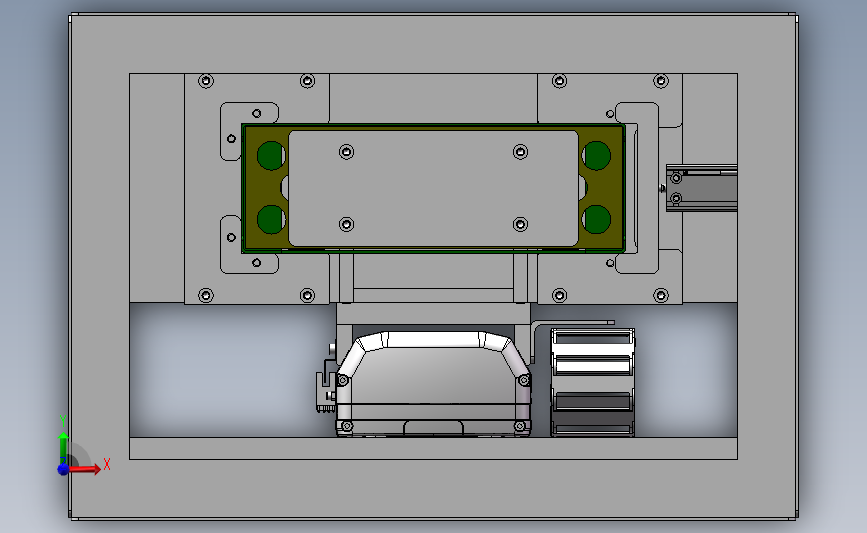Image resolution: width=867 pixels, height=533 pixels.
Task: Pick the bottom-right corner screw of the right mounting plate
Action: (x=661, y=295)
